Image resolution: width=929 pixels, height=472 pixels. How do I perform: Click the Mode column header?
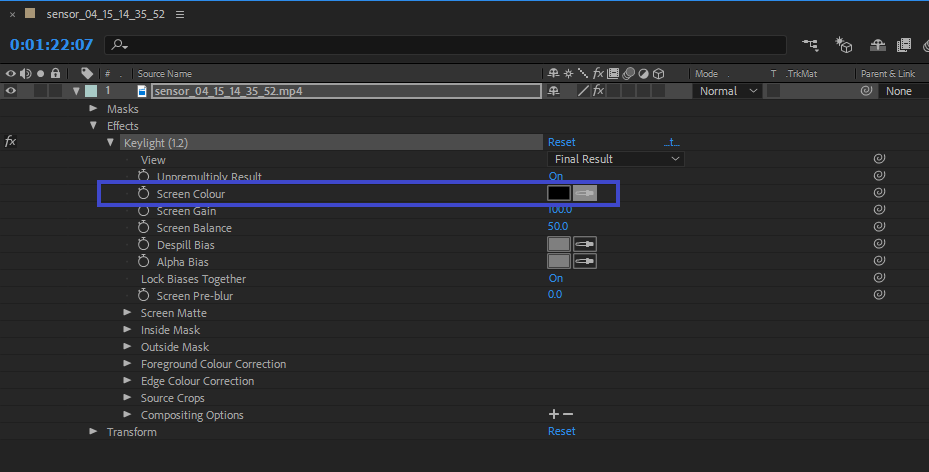tap(706, 74)
